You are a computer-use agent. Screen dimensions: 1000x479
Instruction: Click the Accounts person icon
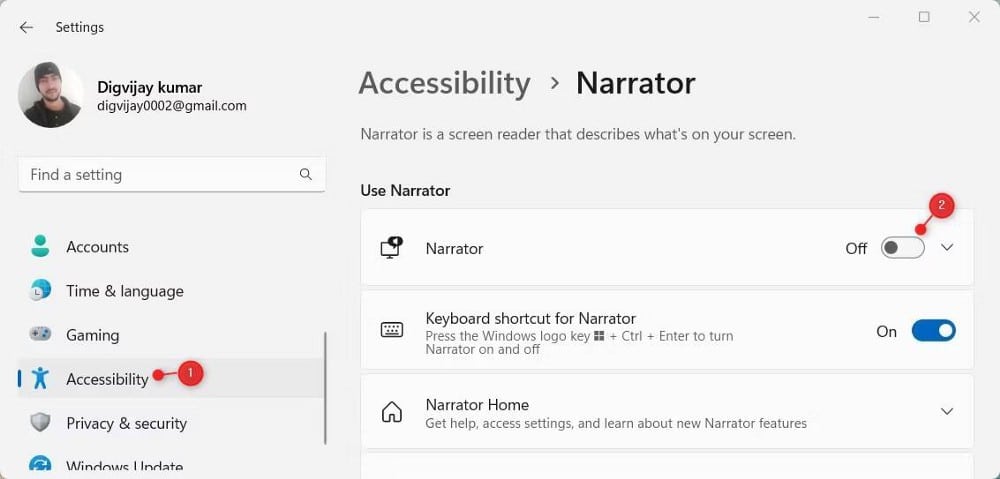pos(40,246)
